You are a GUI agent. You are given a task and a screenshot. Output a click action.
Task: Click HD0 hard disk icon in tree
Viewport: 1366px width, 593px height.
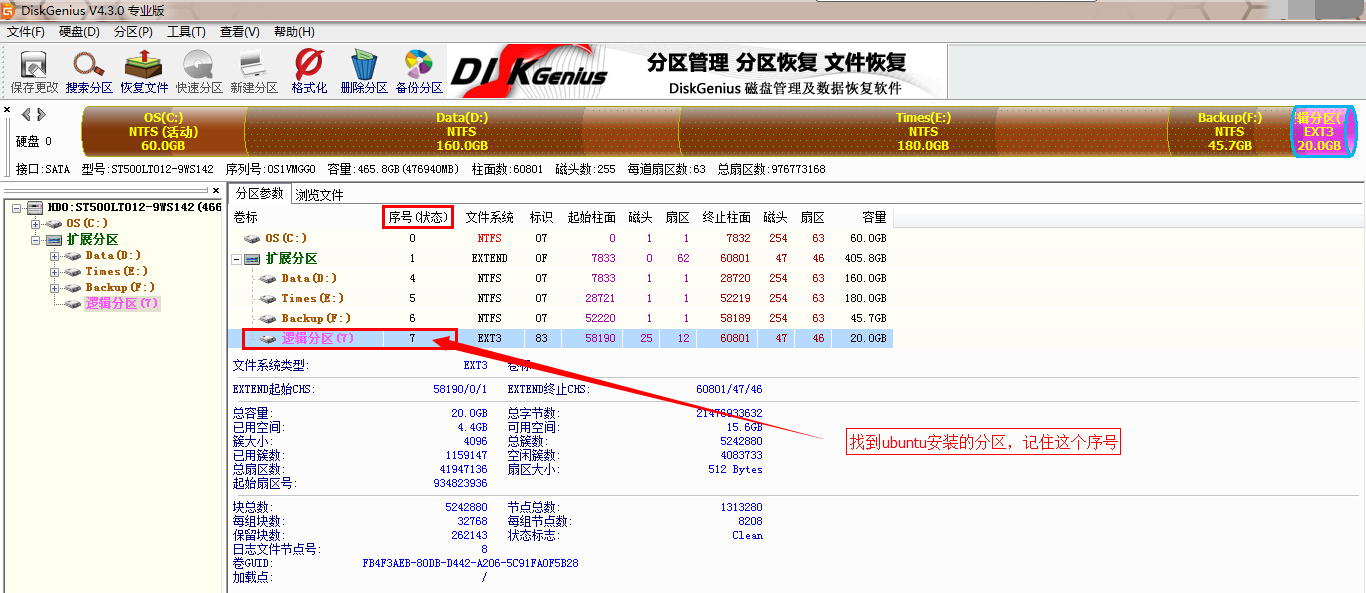point(36,207)
